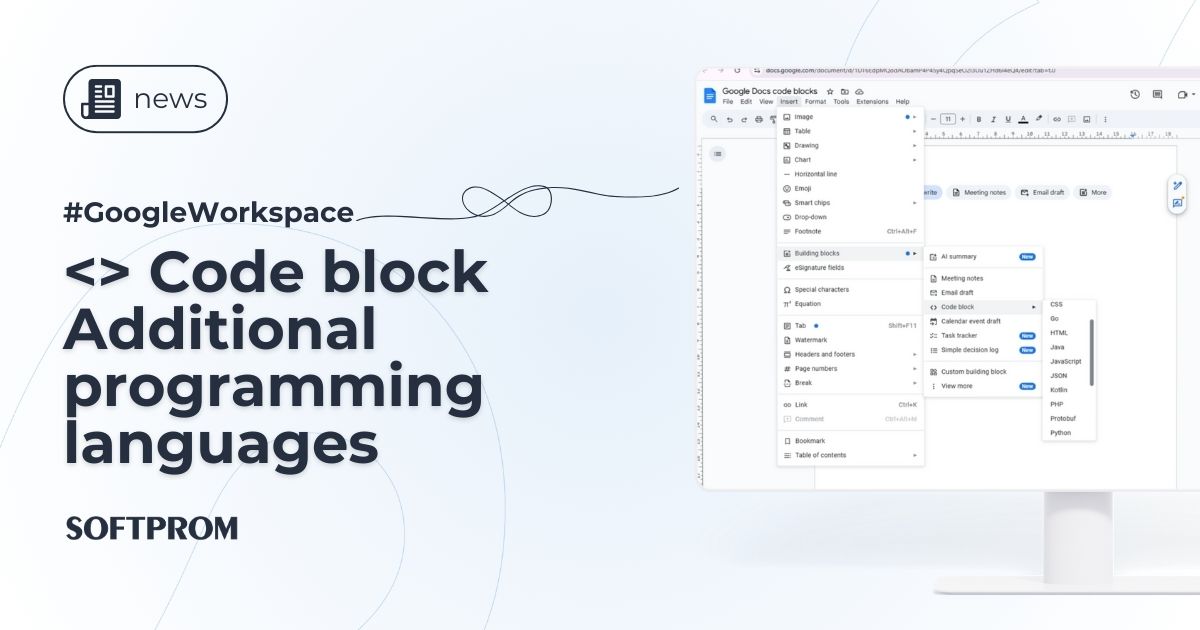Choose JavaScript in the language list
The height and width of the screenshot is (630, 1200).
(1065, 361)
